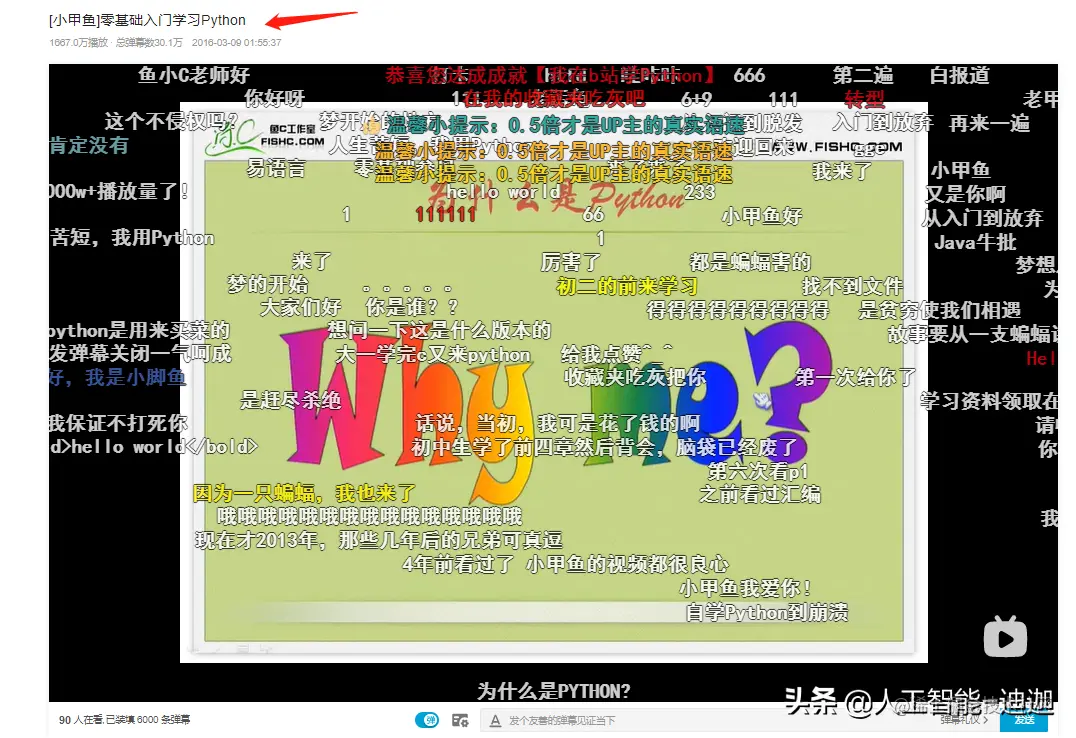Click the 'Why me?' slide in video
This screenshot has width=1076, height=738.
coord(554,382)
